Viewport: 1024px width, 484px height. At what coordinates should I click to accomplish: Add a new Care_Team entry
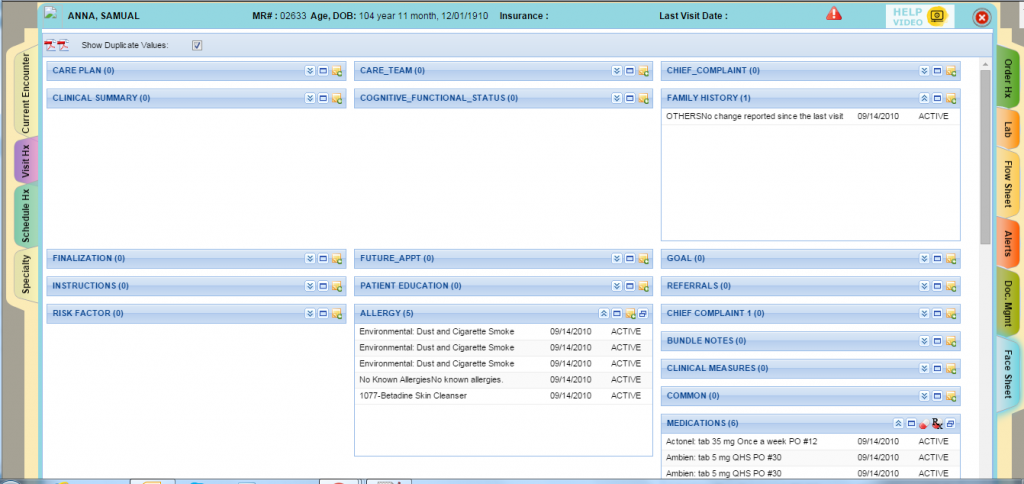643,71
